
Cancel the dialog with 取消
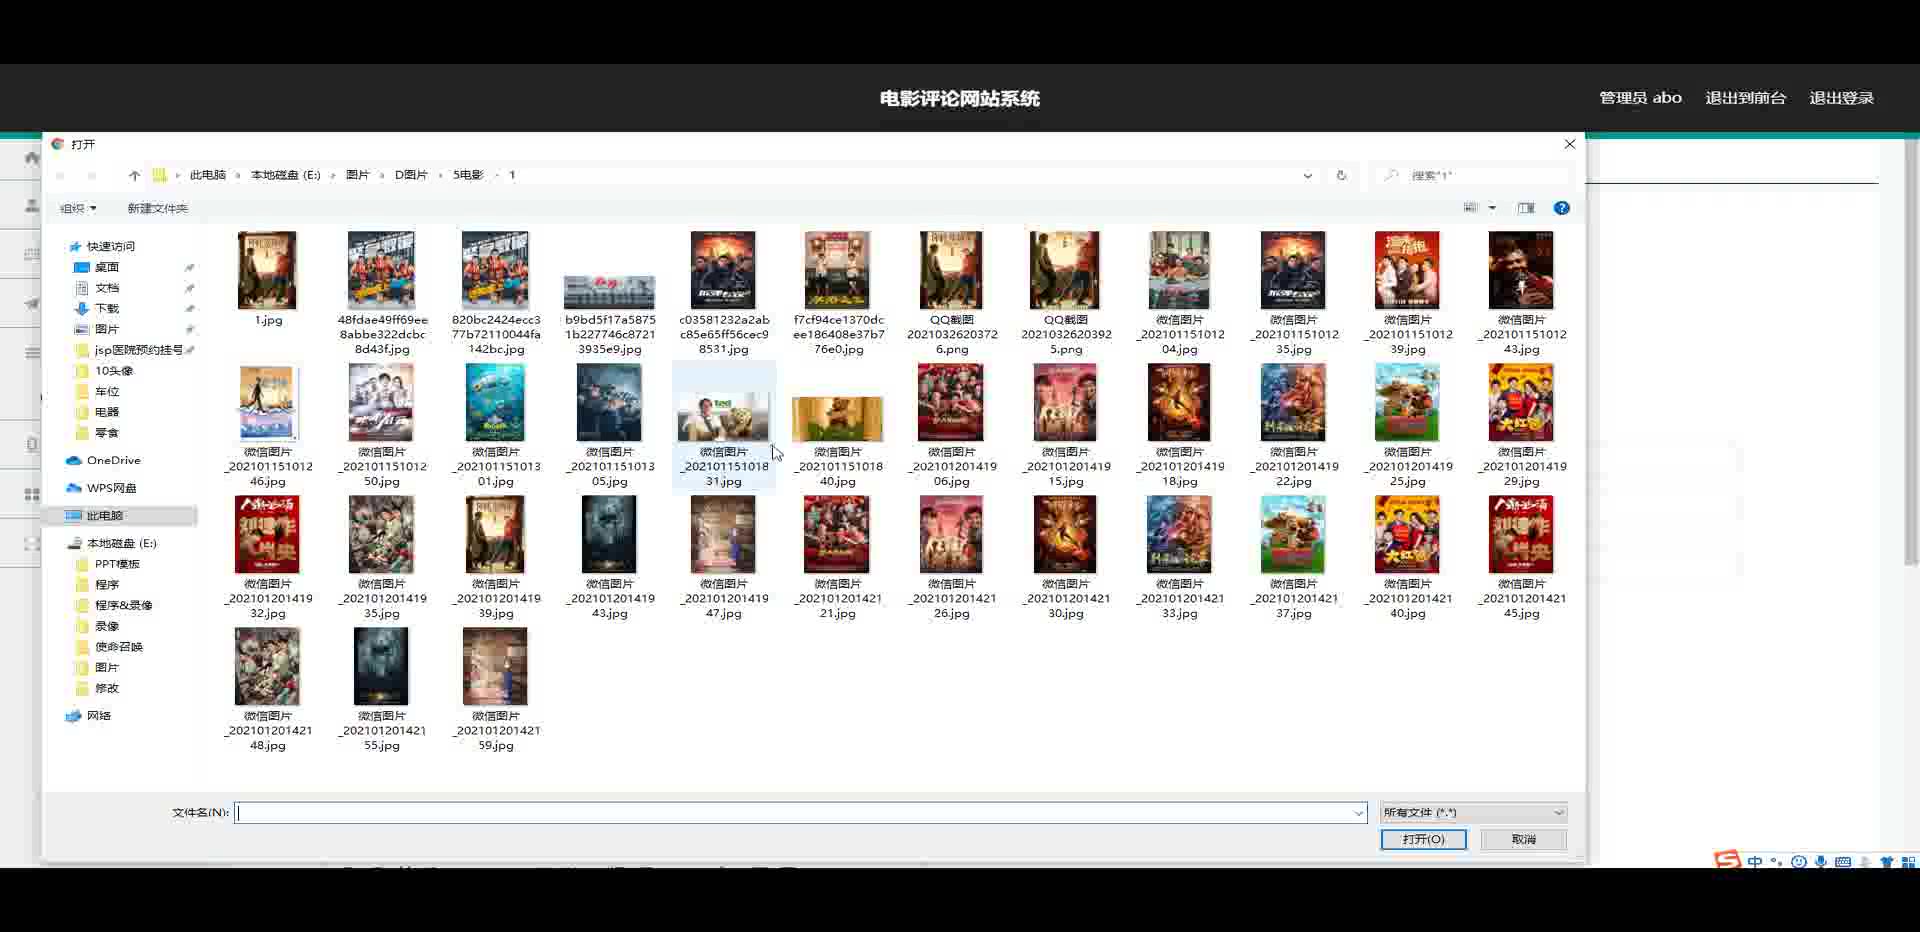(1523, 839)
